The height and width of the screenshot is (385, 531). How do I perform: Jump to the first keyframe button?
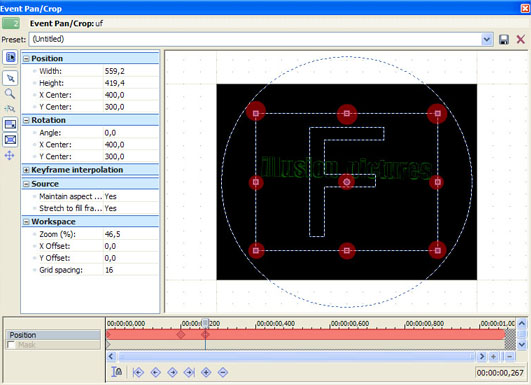[x=138, y=372]
